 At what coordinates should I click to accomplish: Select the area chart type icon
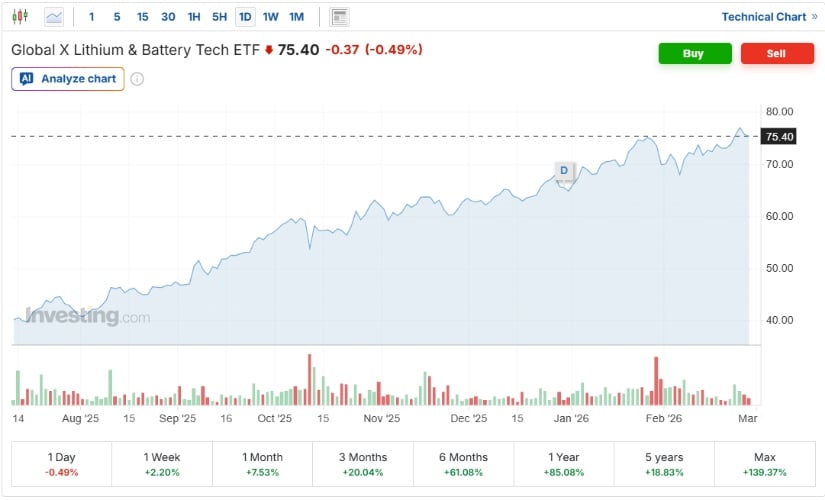pyautogui.click(x=53, y=16)
